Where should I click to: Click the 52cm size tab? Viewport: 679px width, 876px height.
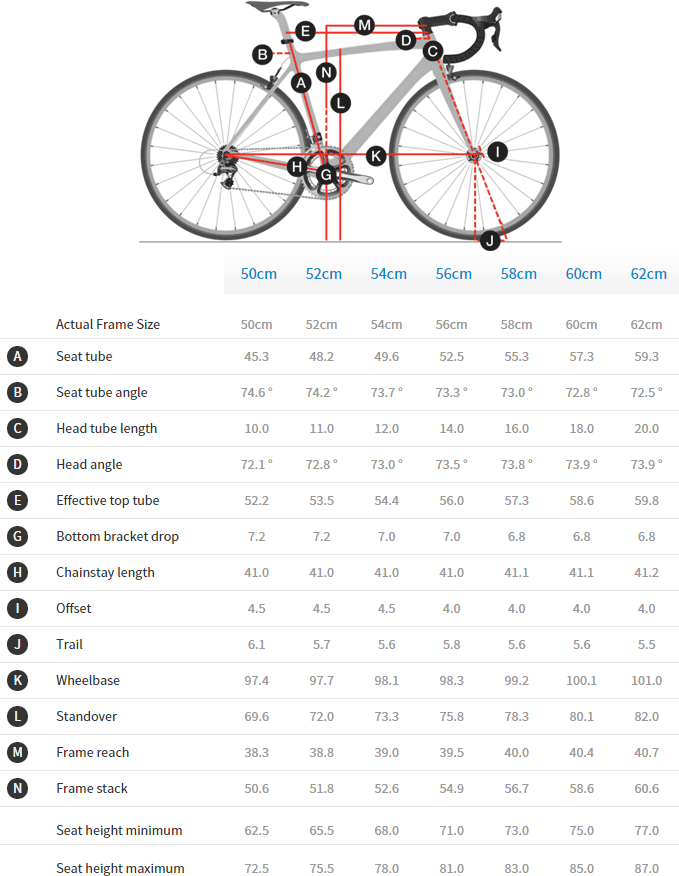pos(324,274)
